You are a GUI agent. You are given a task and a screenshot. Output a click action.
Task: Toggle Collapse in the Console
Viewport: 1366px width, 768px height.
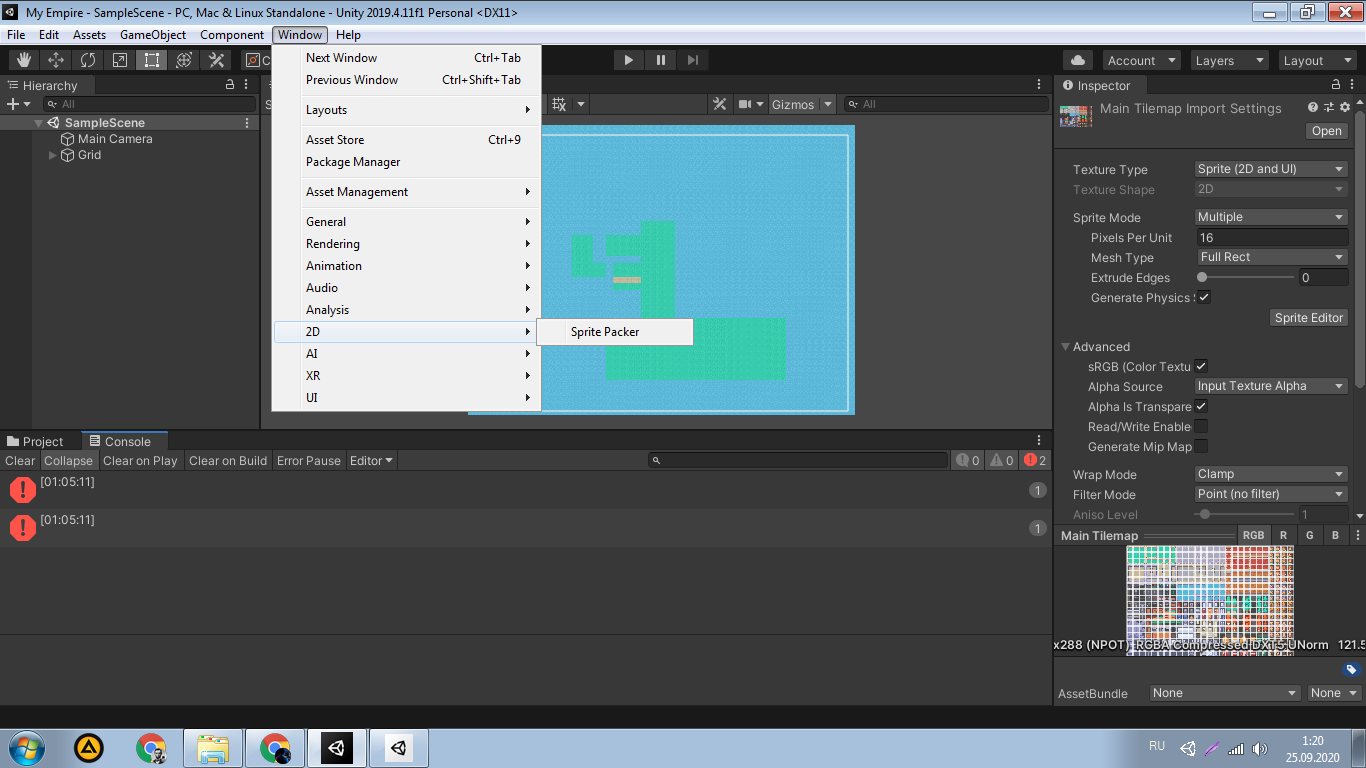click(68, 461)
